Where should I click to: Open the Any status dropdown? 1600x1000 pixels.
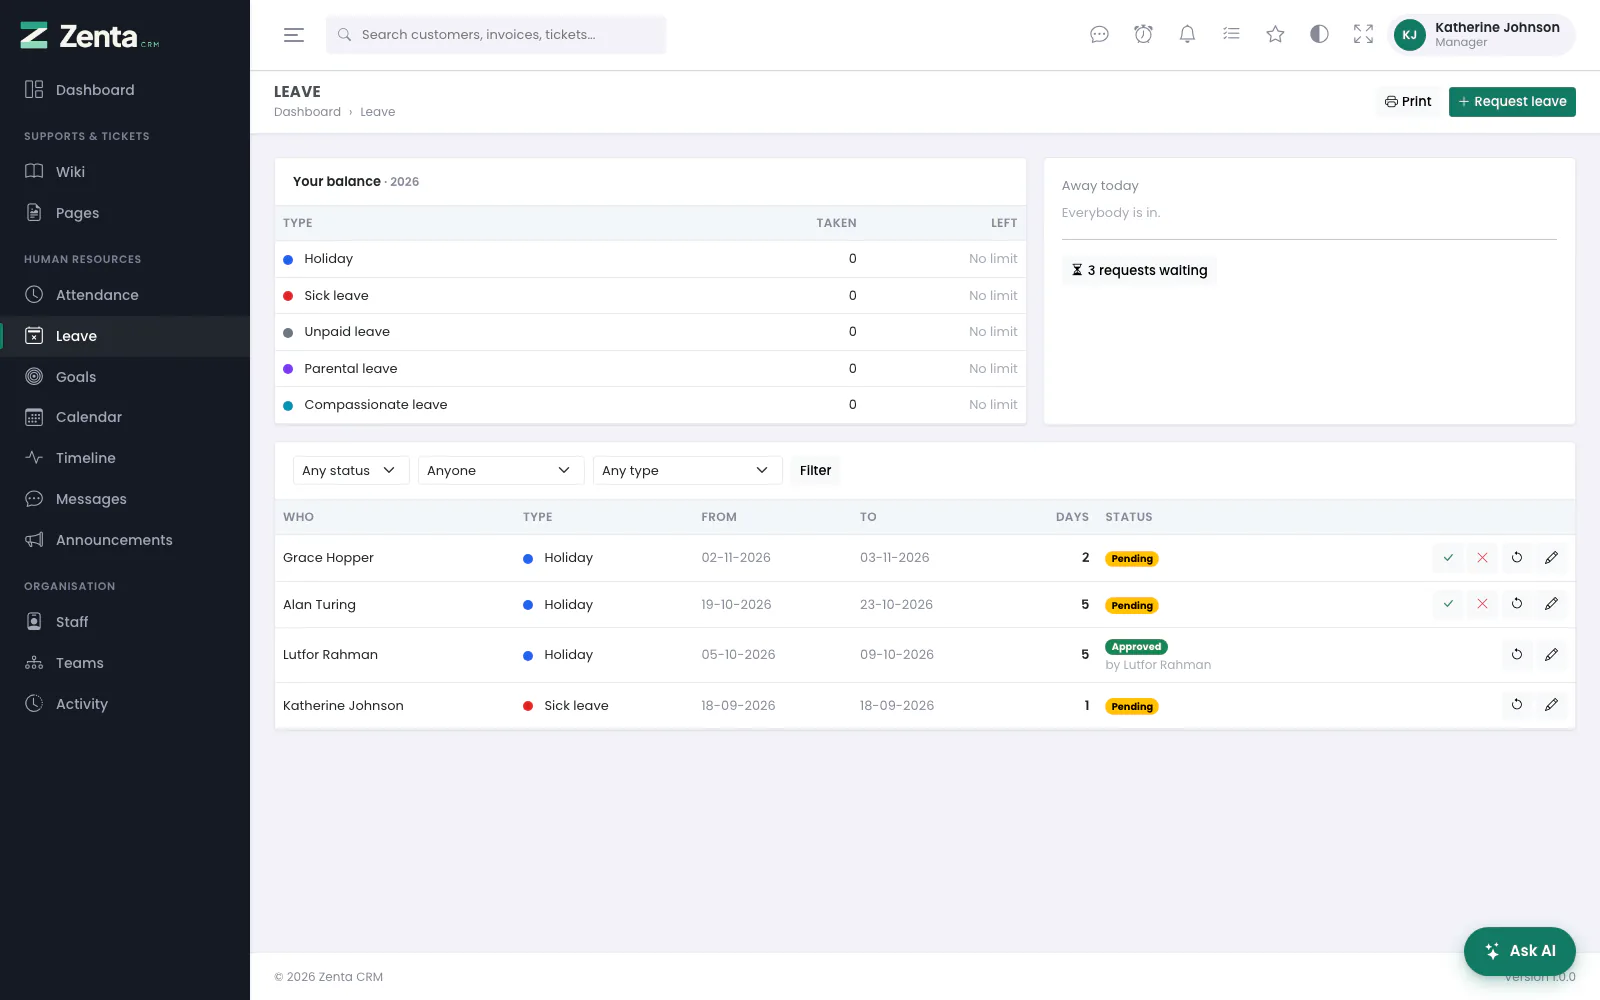(x=351, y=470)
